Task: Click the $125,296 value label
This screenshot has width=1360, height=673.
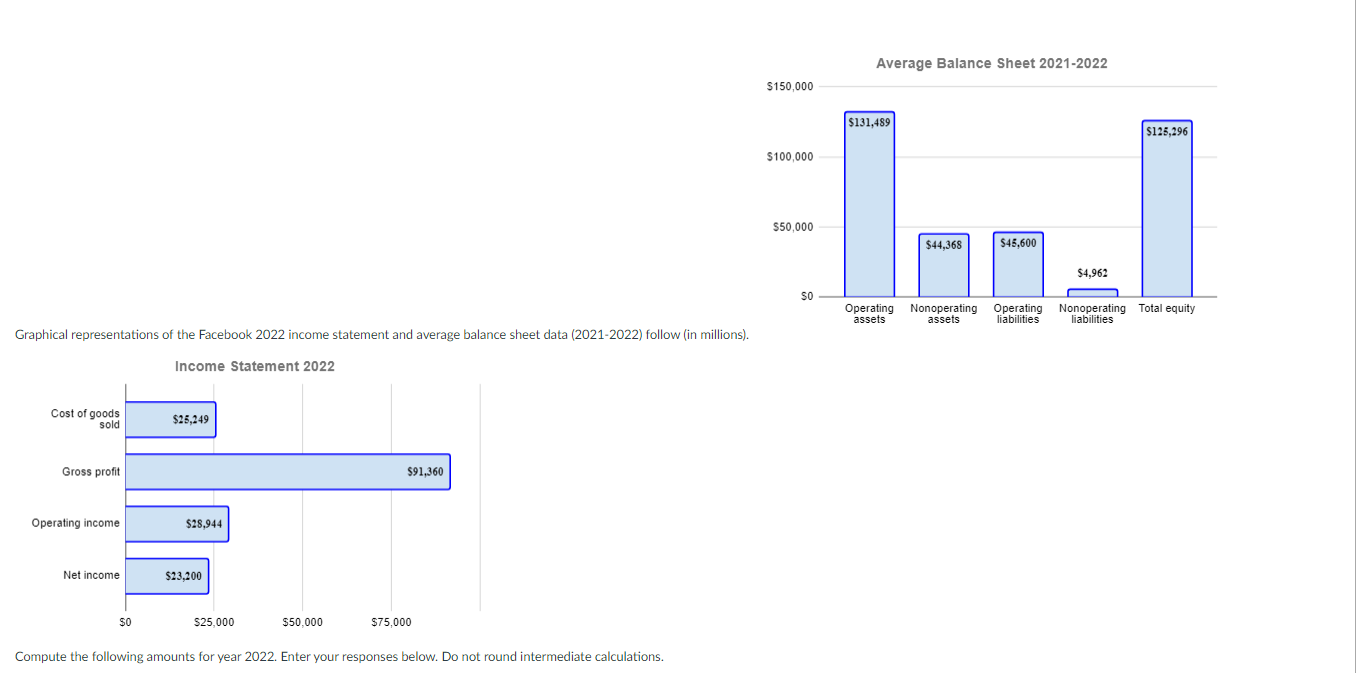Action: [x=1166, y=129]
